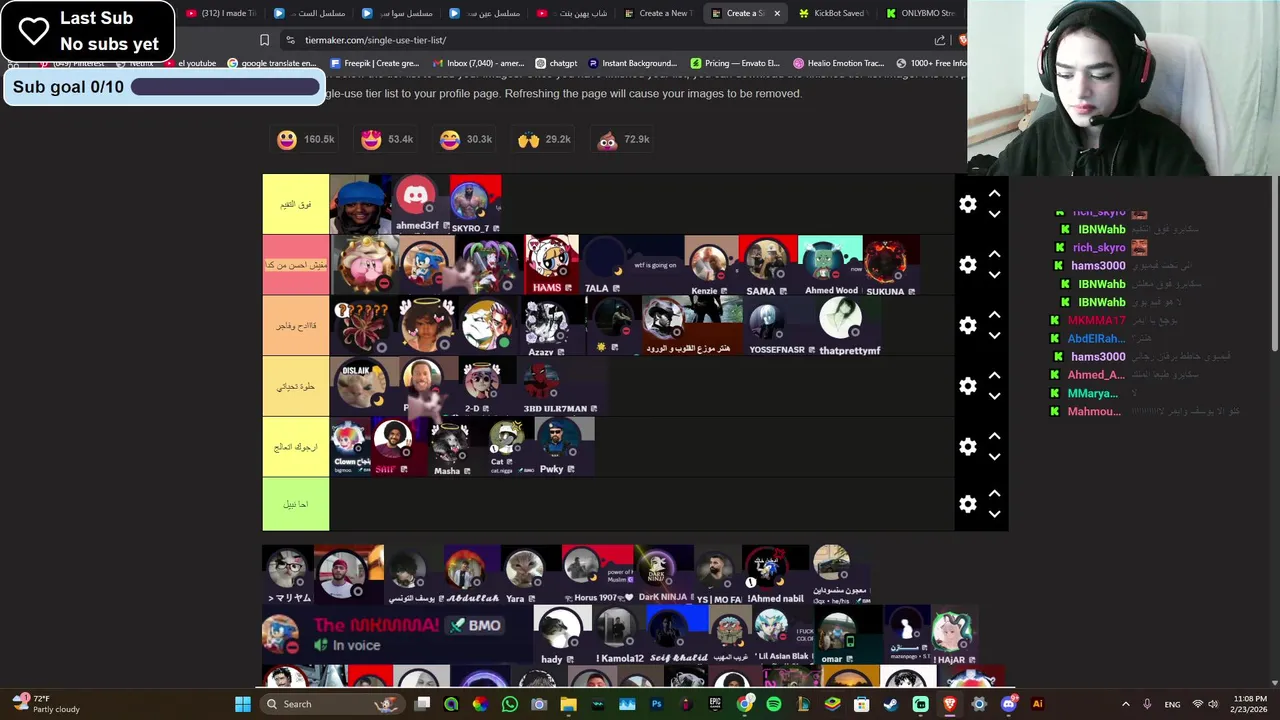Open settings gear for the third tier row
This screenshot has width=1280, height=720.
[x=968, y=326]
